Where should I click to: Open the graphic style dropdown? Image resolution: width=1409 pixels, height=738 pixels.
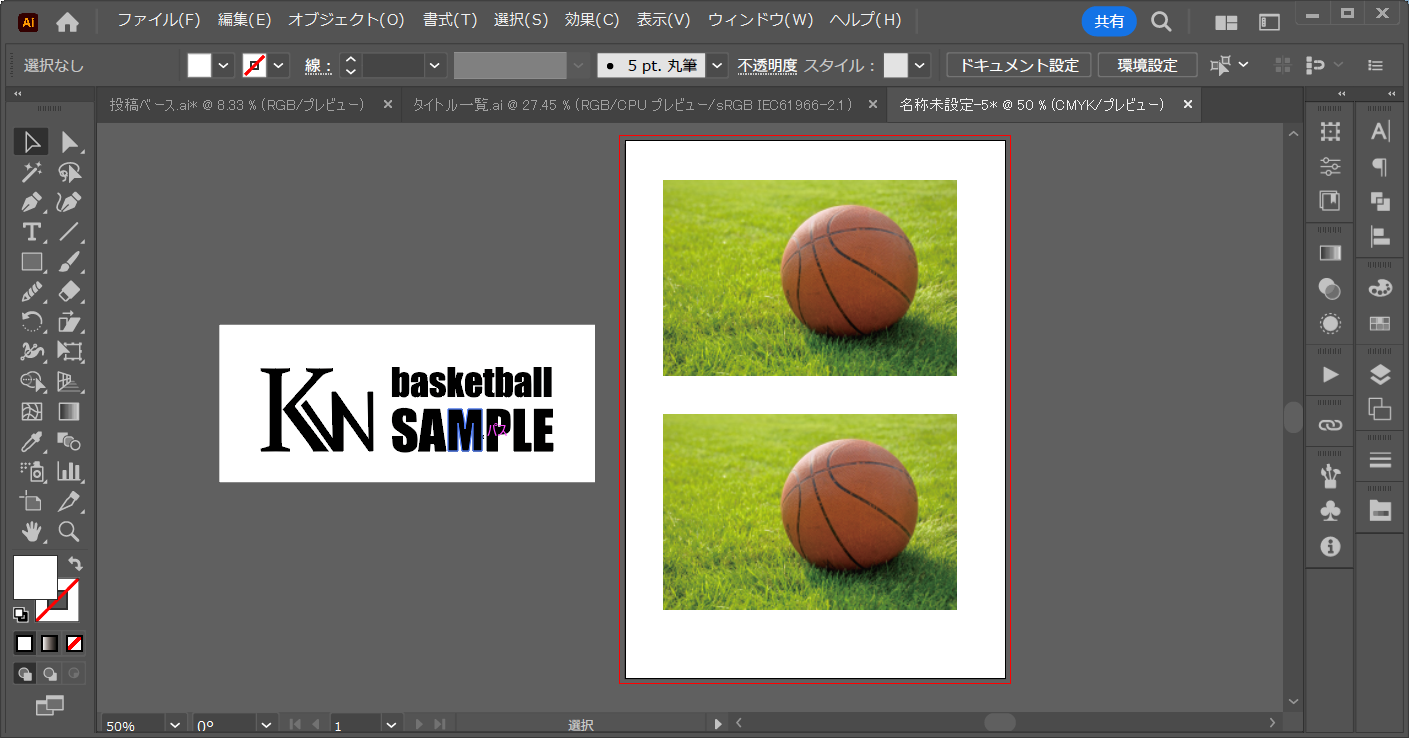pyautogui.click(x=920, y=65)
